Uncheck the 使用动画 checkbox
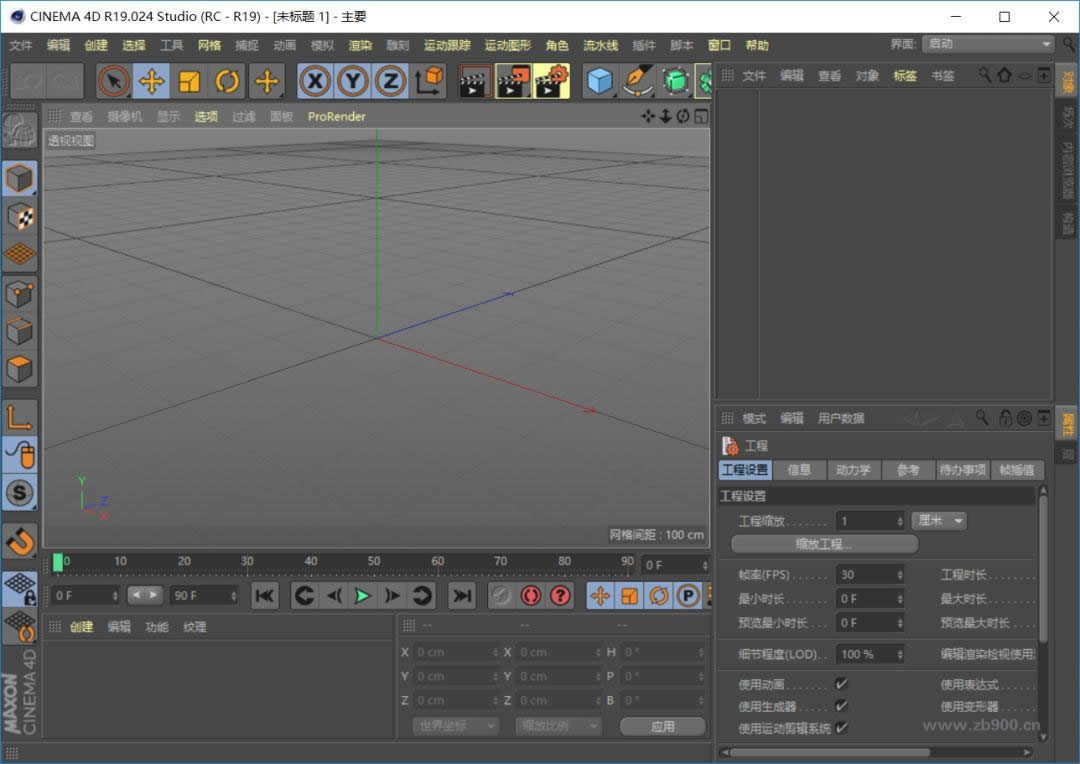 pyautogui.click(x=840, y=683)
